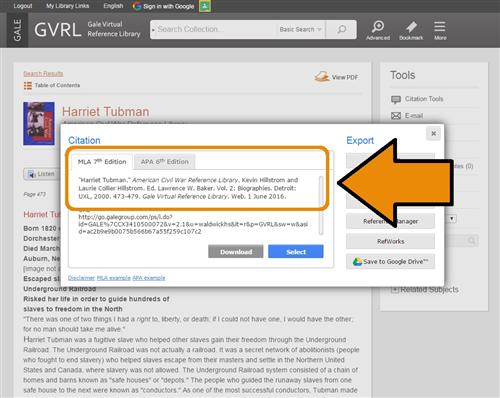Open the APA example link
This screenshot has height=398, width=500.
point(149,278)
